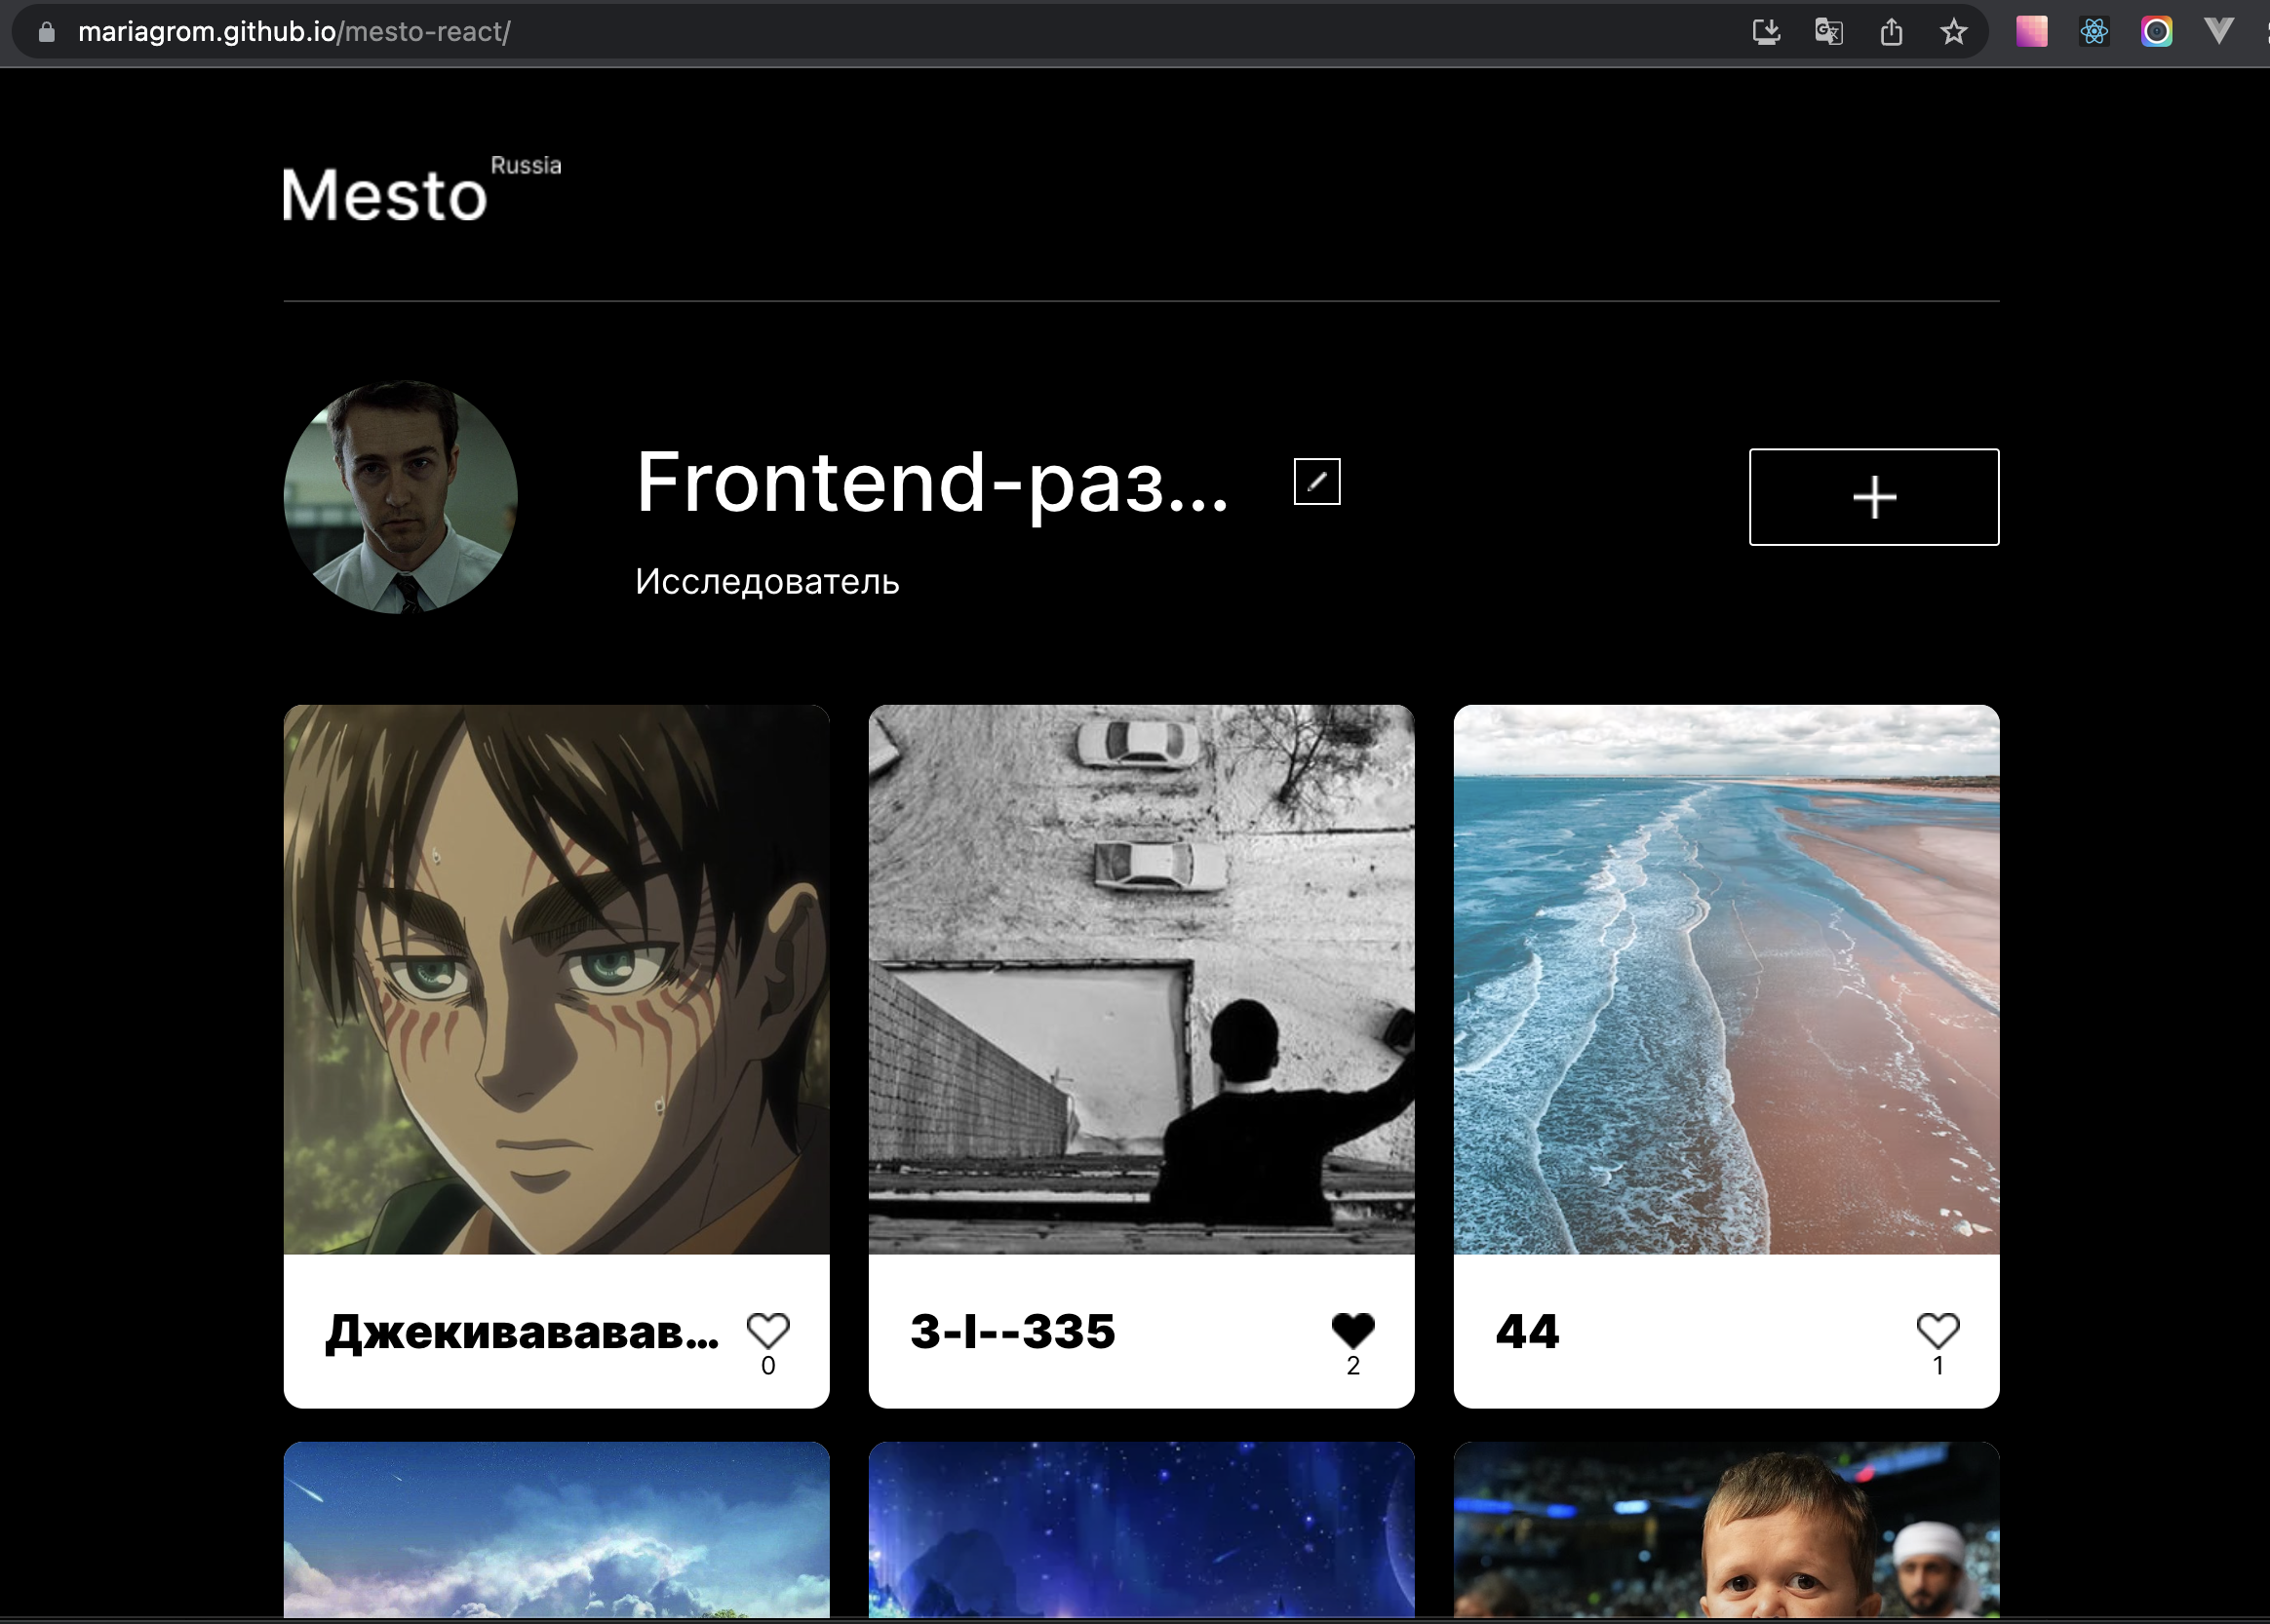Screen dimensions: 2270x1624
Task: Click the install app icon in address bar
Action: (1766, 32)
